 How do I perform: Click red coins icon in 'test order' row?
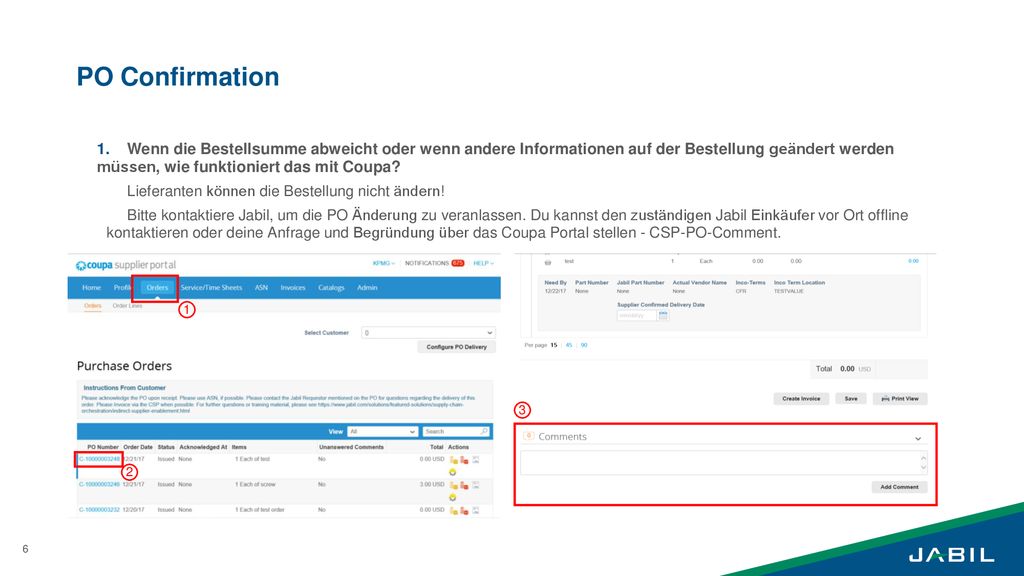tap(464, 511)
